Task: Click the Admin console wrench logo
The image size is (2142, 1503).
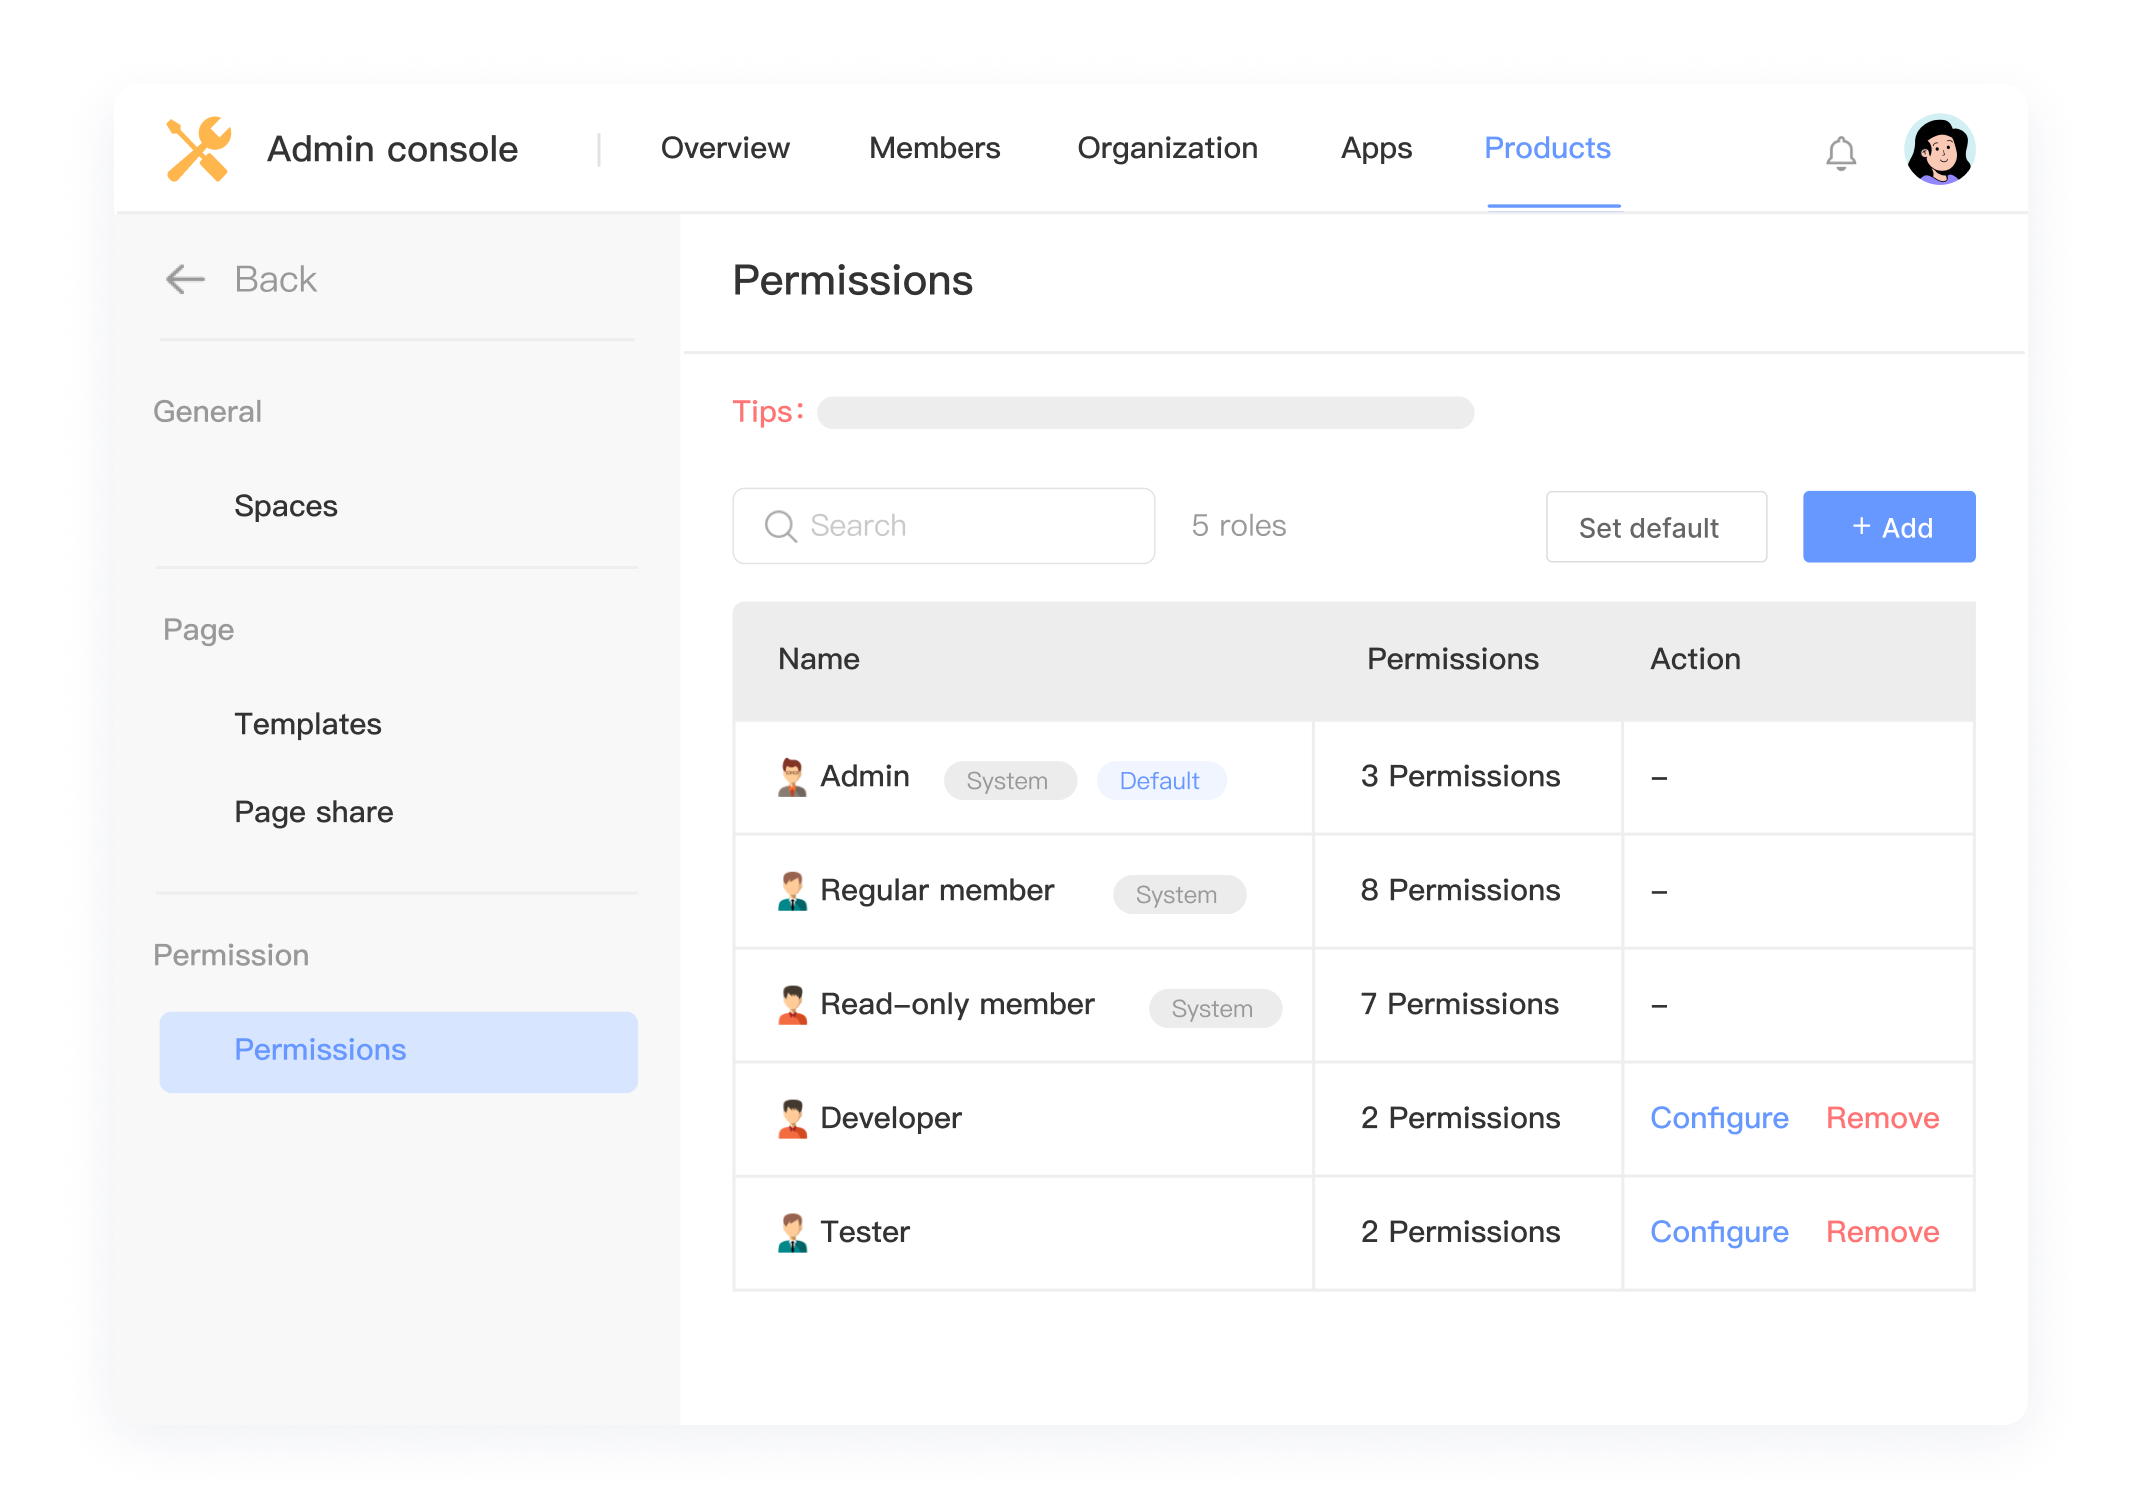Action: coord(199,149)
